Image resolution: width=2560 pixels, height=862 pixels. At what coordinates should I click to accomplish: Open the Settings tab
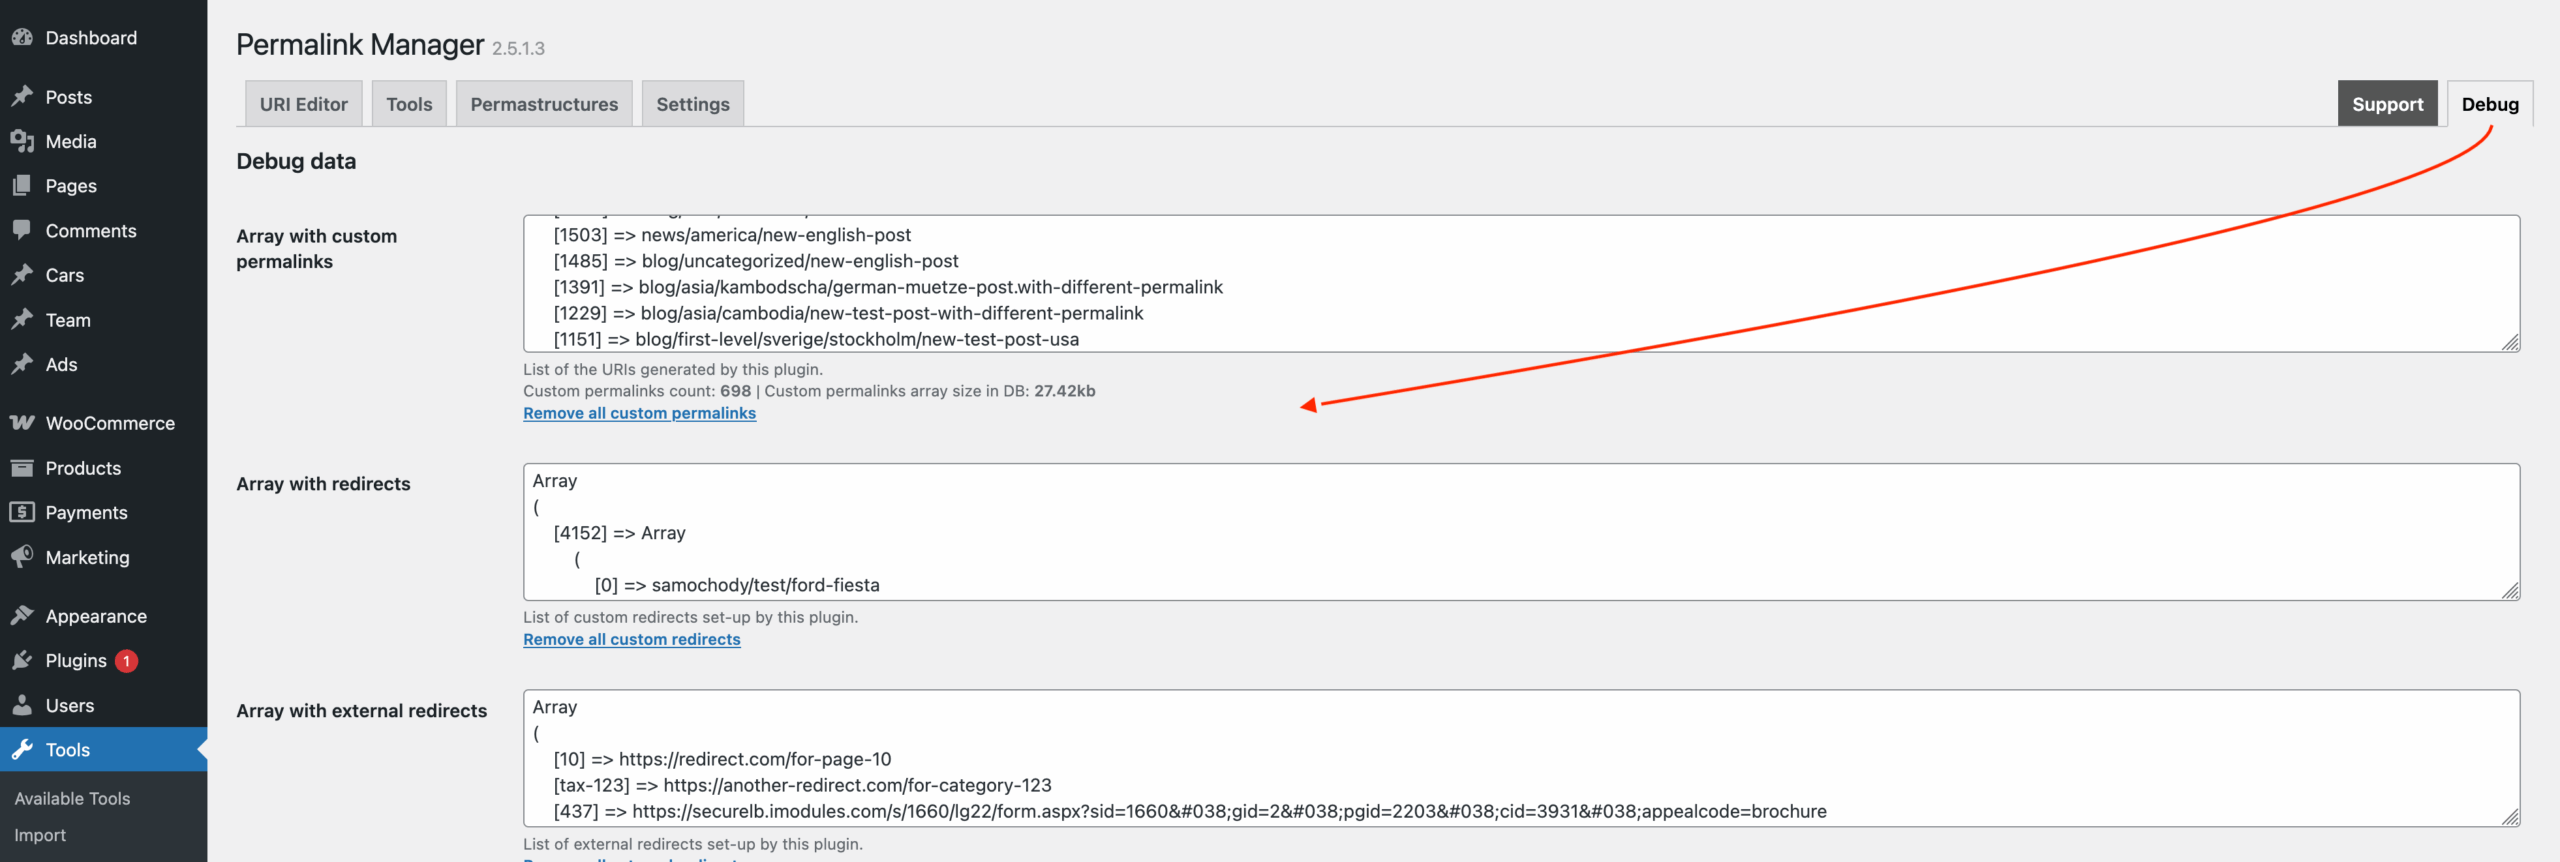tap(693, 104)
